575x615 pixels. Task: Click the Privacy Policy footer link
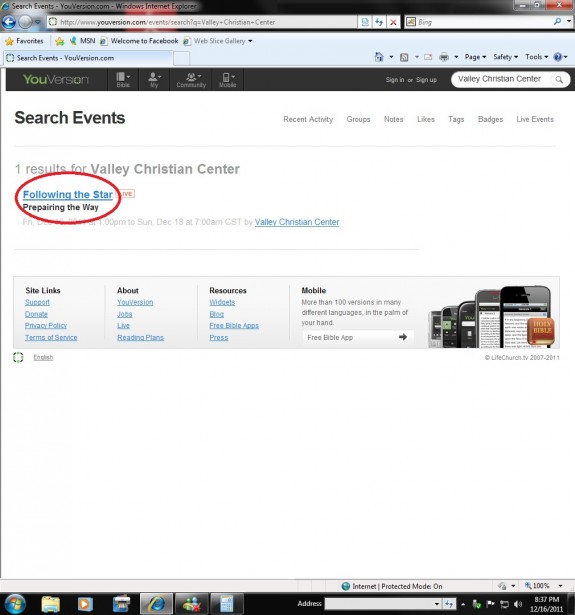(x=46, y=326)
